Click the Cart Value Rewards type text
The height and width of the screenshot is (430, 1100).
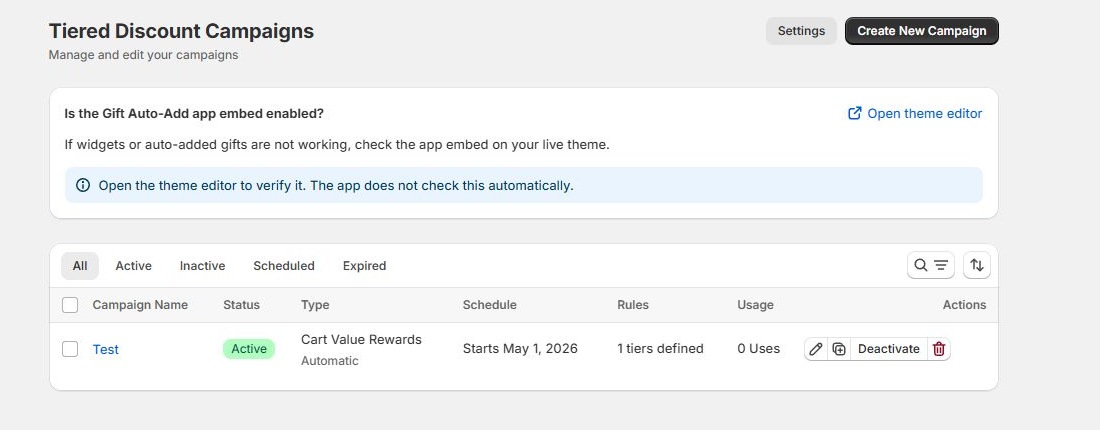coord(361,340)
